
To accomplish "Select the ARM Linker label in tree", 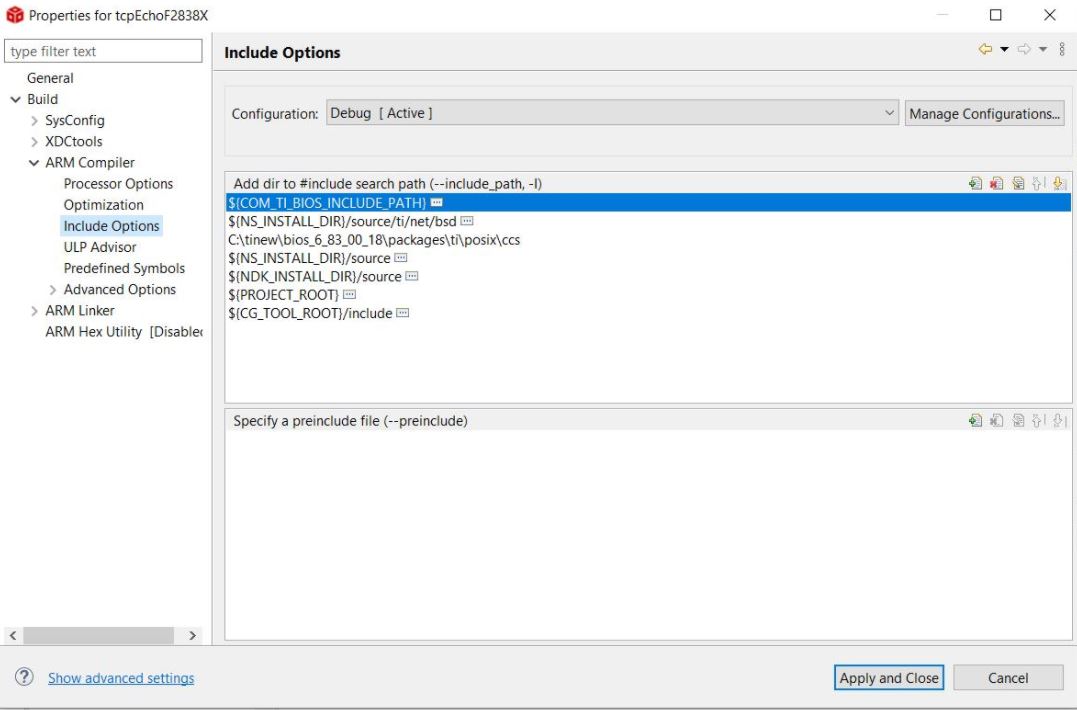I will 80,310.
